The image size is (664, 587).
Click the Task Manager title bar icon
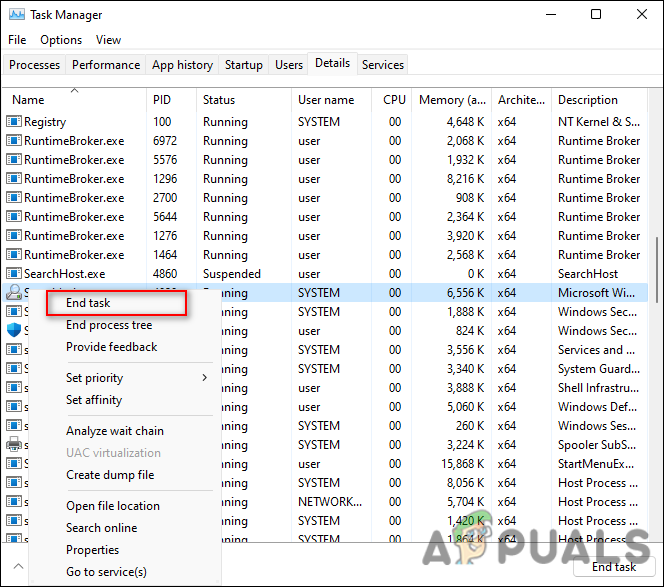[17, 15]
